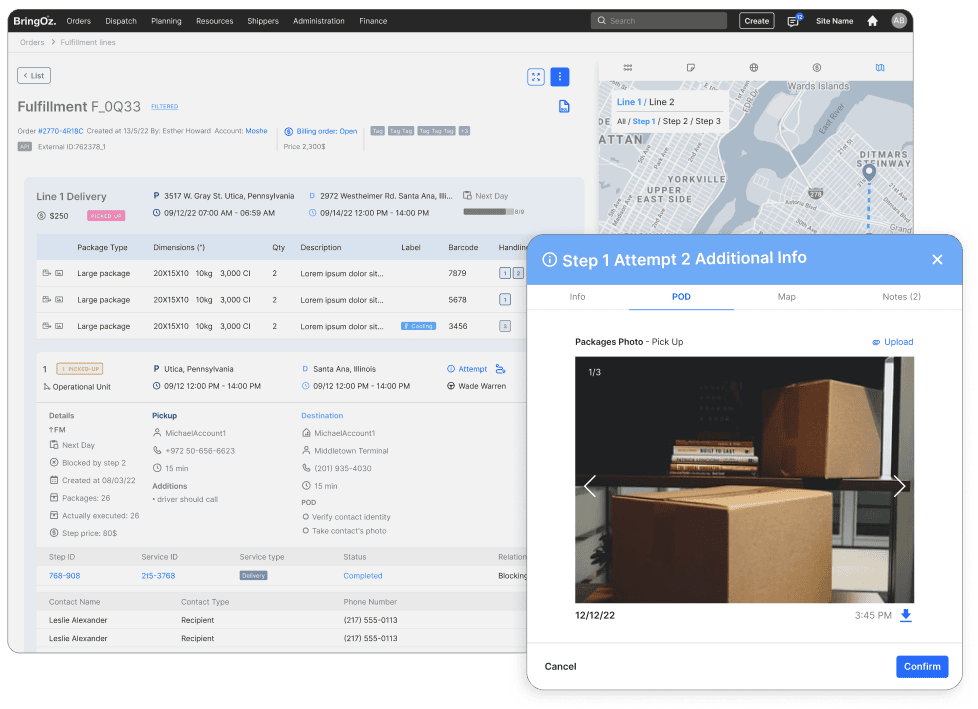Open Service ID 215-3768 link
This screenshot has width=978, height=709.
[x=158, y=576]
